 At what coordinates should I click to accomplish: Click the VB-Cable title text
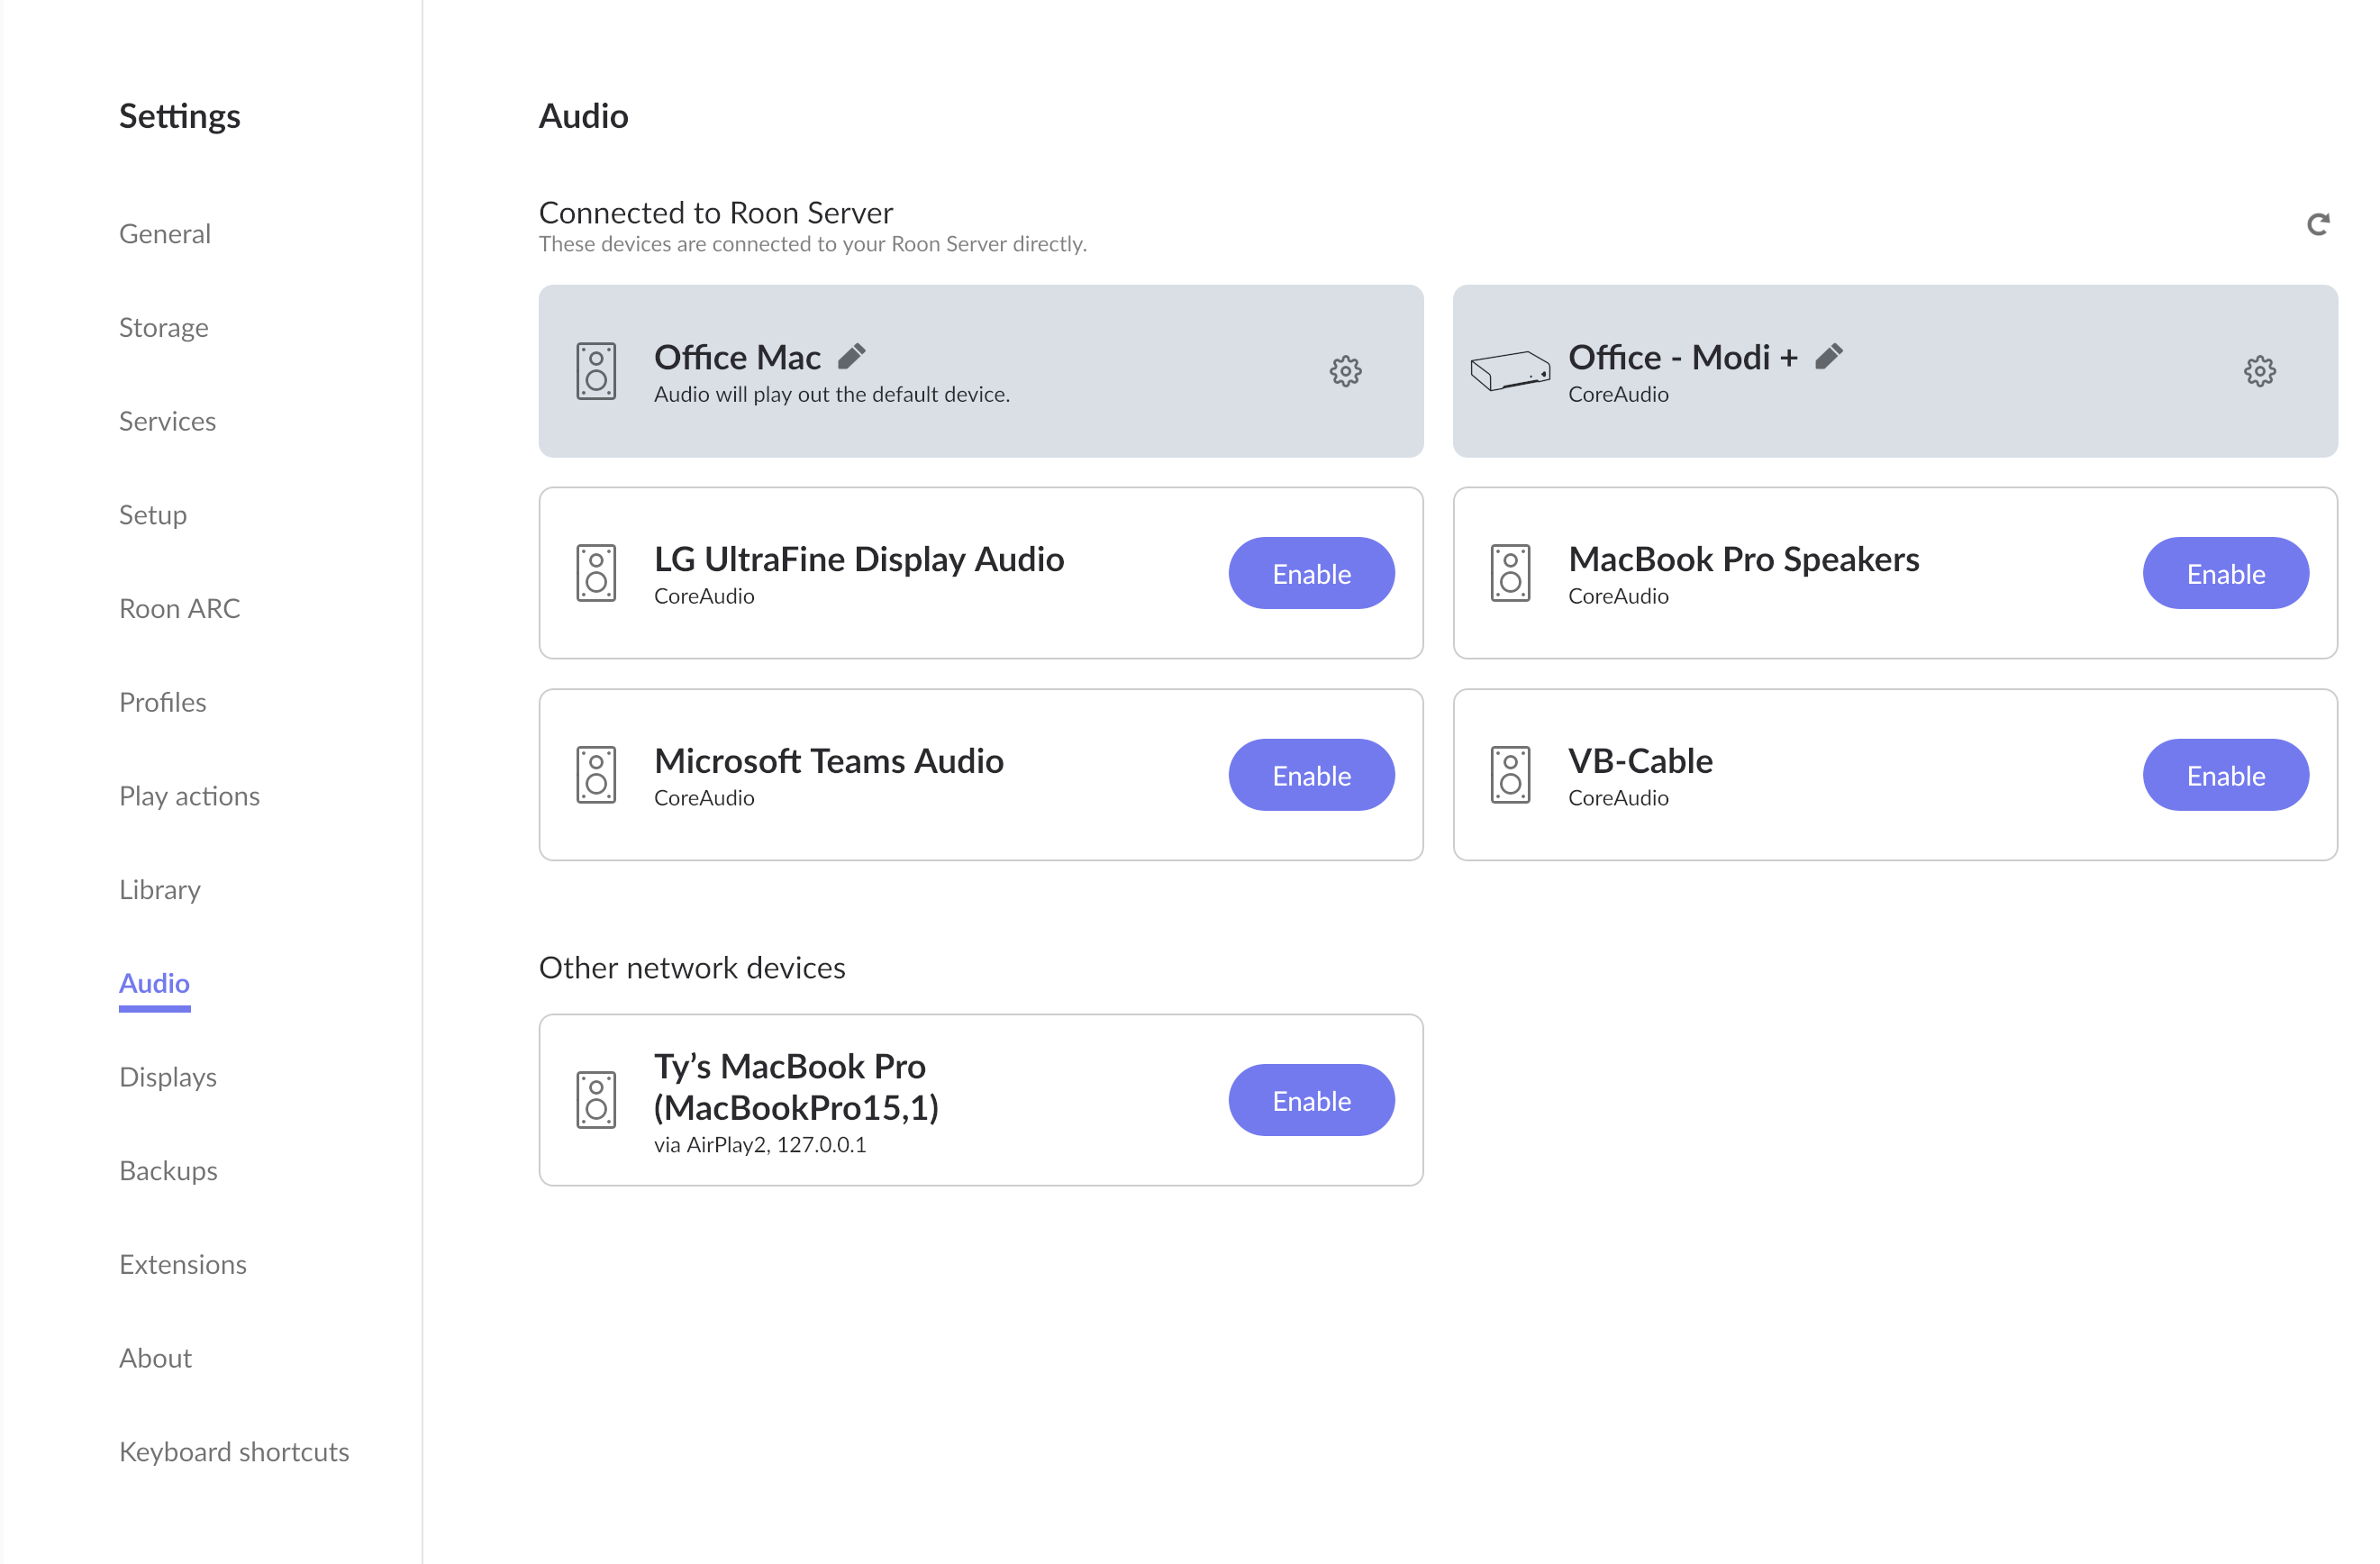tap(1640, 761)
